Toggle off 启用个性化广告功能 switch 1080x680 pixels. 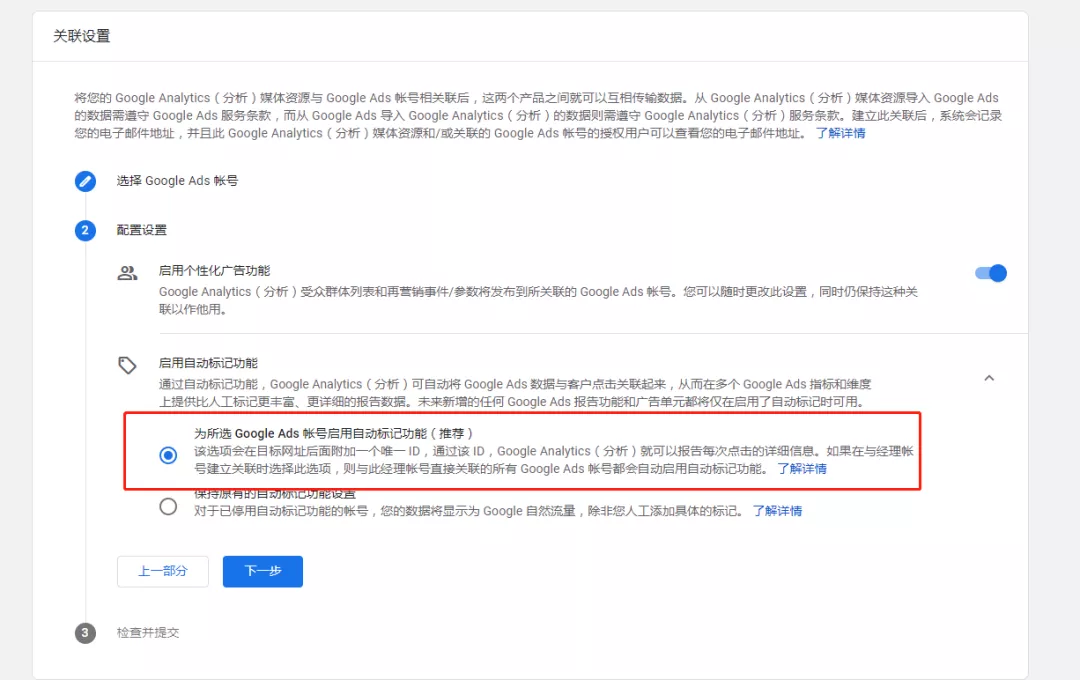point(991,274)
